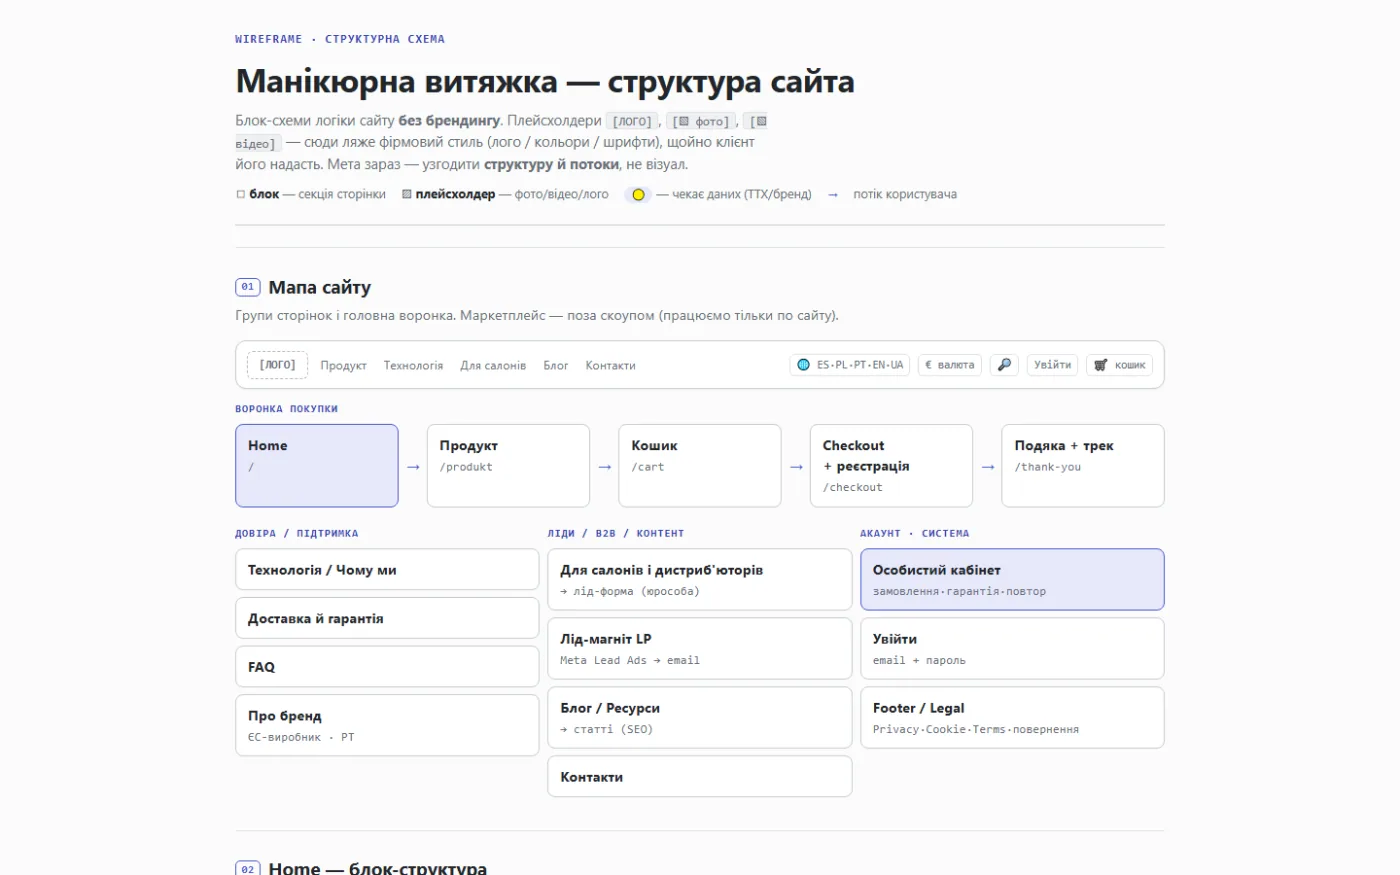Click the Кошик /cart funnel card
1400x875 pixels.
coord(700,466)
